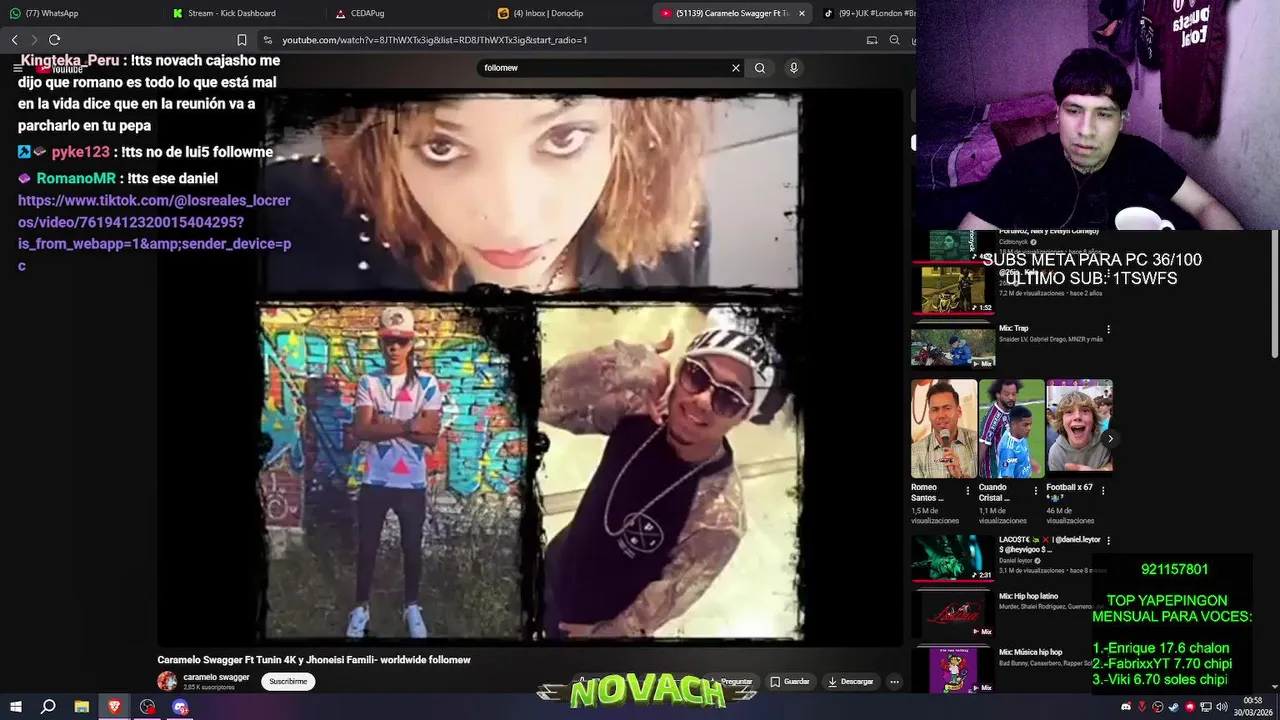Open the YouTube hamburger guide menu
Viewport: 1280px width, 720px height.
pos(17,68)
